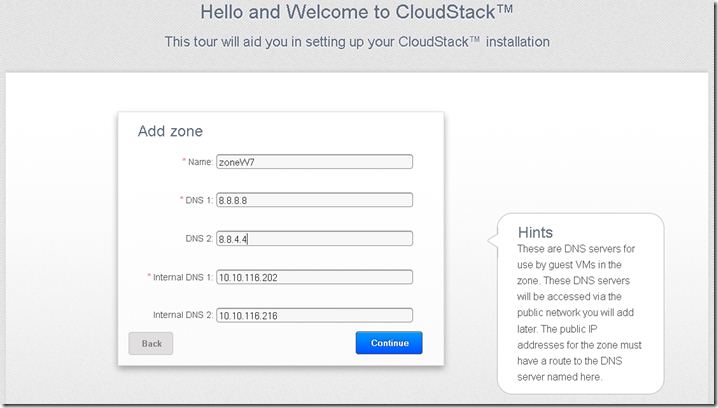The width and height of the screenshot is (718, 408).
Task: Click the Internal DNS 1 field with 10.10.116.202
Action: point(313,277)
